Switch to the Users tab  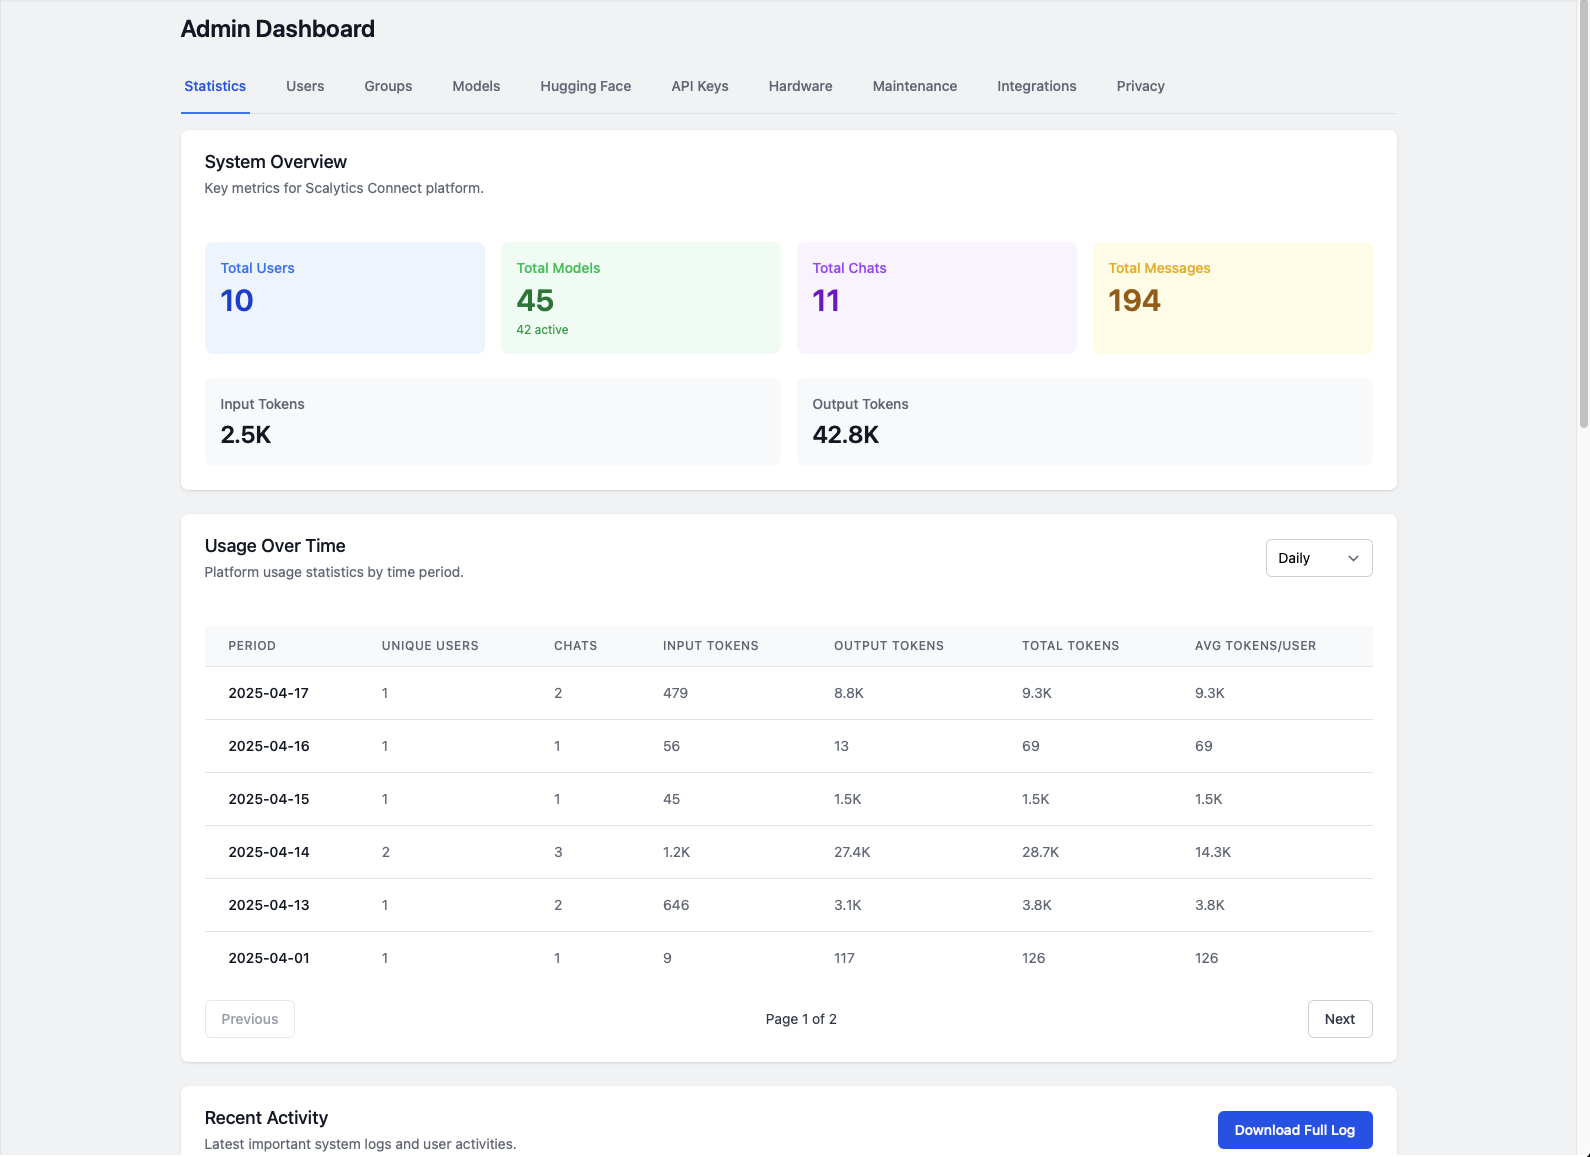[x=305, y=86]
